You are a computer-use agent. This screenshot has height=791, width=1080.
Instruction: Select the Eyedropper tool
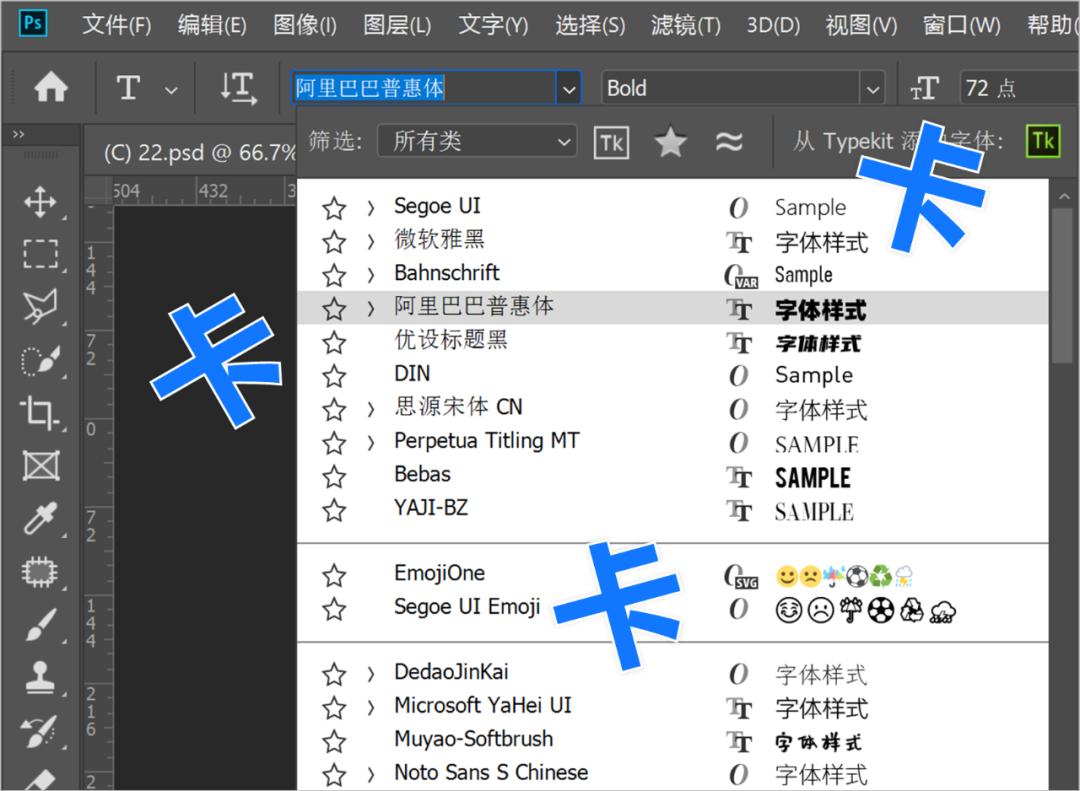[x=40, y=520]
